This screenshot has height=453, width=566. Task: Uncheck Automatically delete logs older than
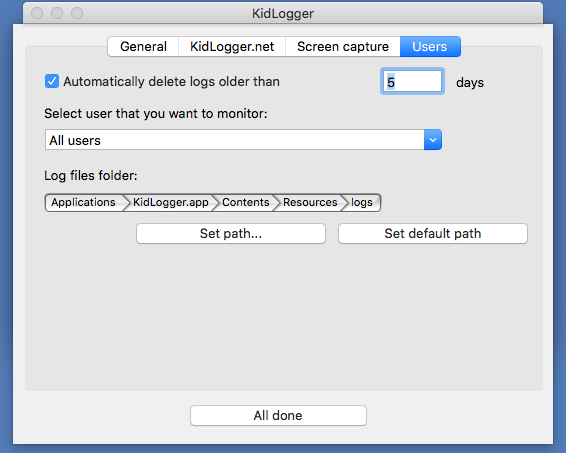52,81
